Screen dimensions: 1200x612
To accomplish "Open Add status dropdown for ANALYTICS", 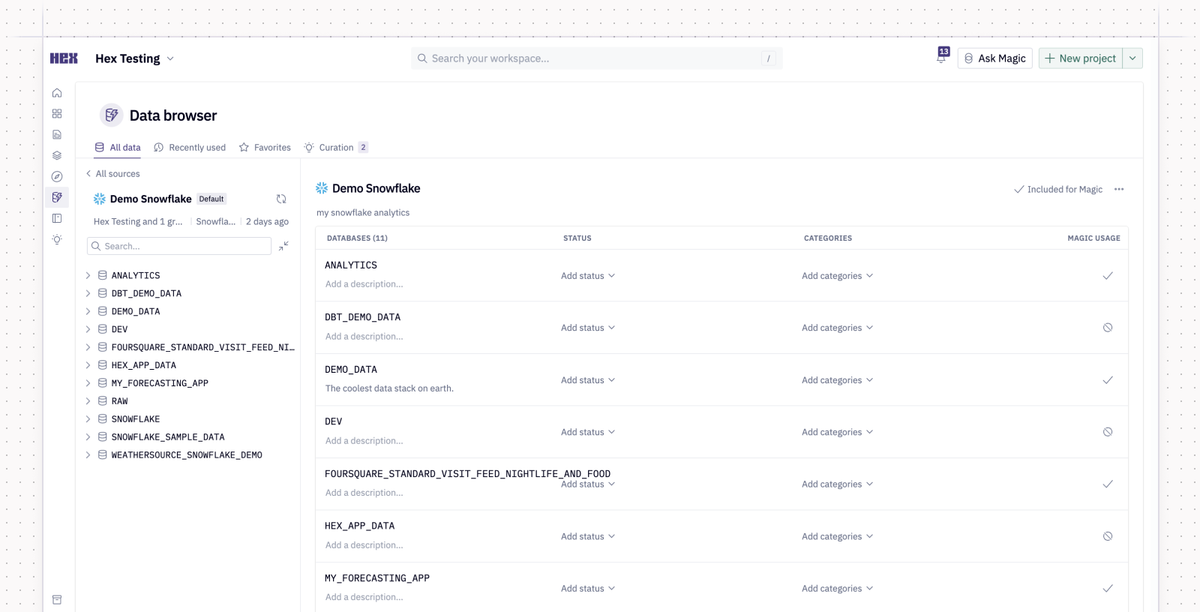I will [x=588, y=276].
